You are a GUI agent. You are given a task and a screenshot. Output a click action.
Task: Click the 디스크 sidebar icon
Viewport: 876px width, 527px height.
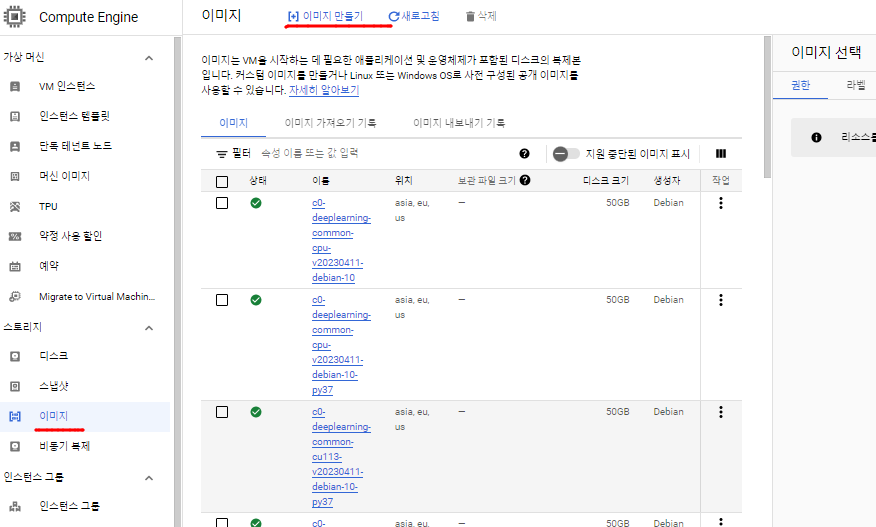coord(15,356)
